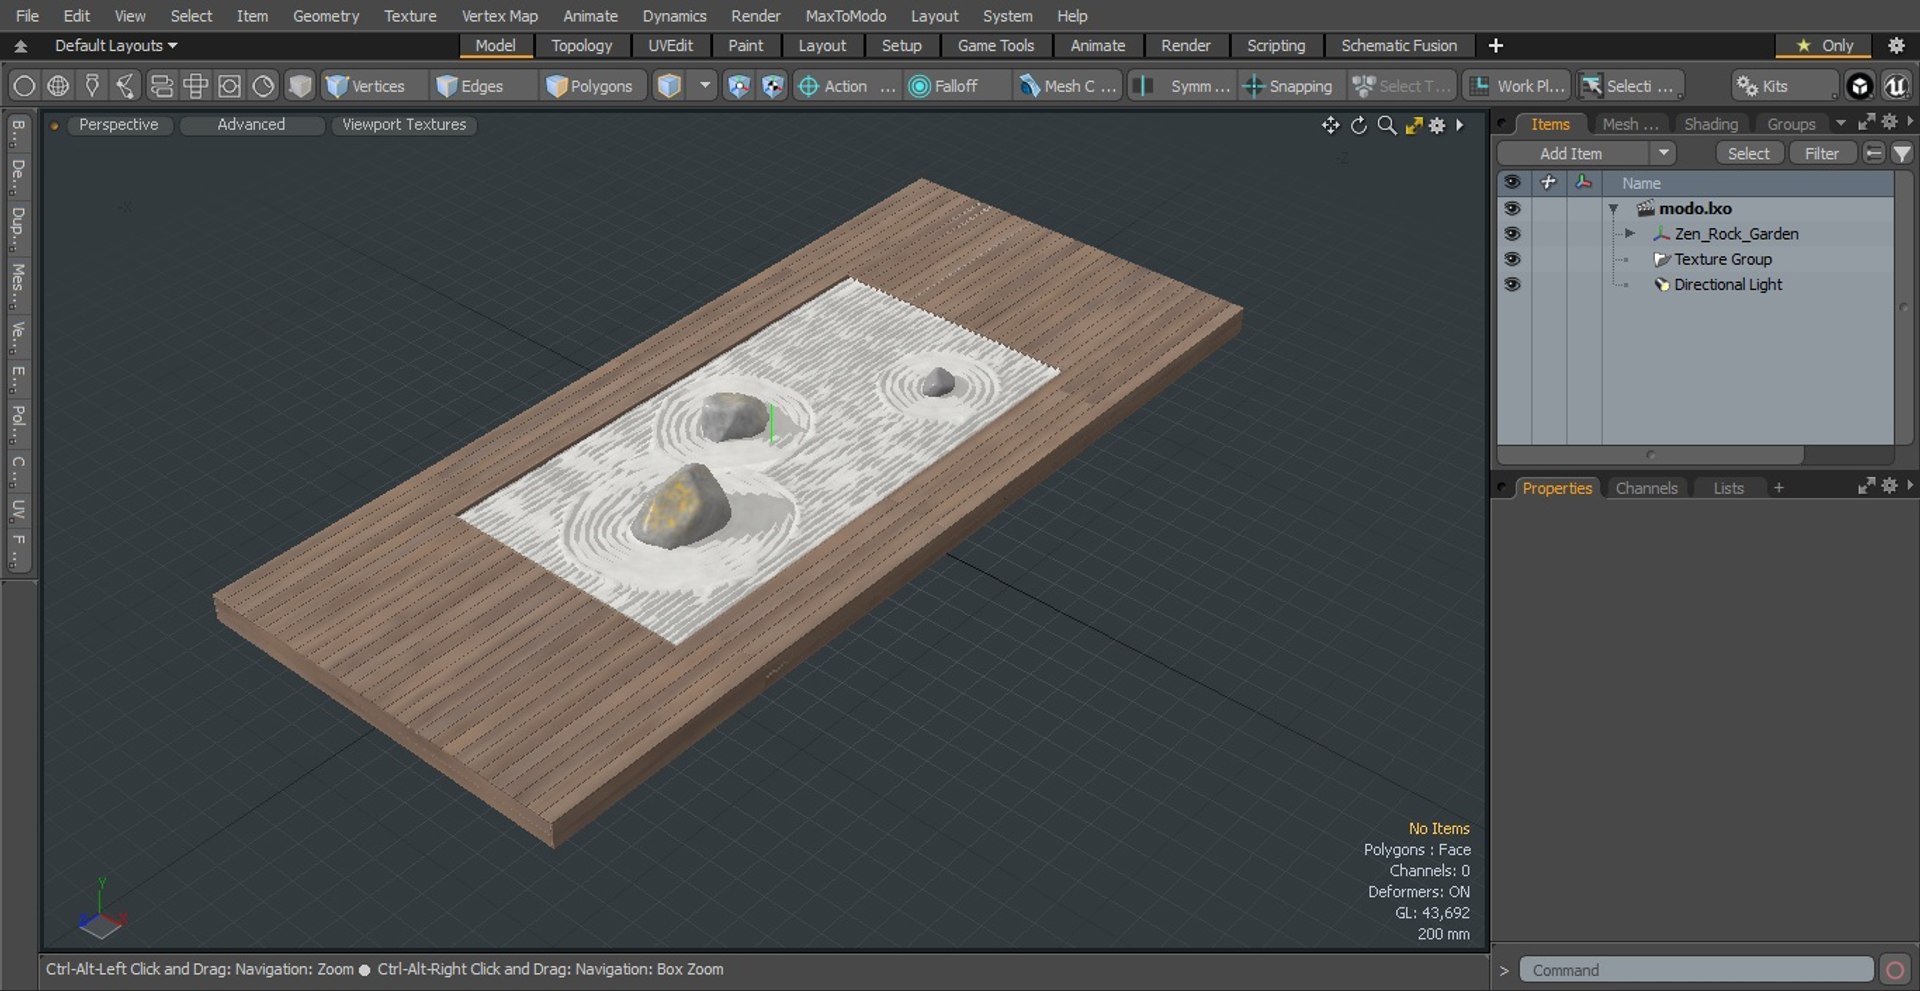
Task: Click the item list options icon beside Filter
Action: click(1874, 153)
